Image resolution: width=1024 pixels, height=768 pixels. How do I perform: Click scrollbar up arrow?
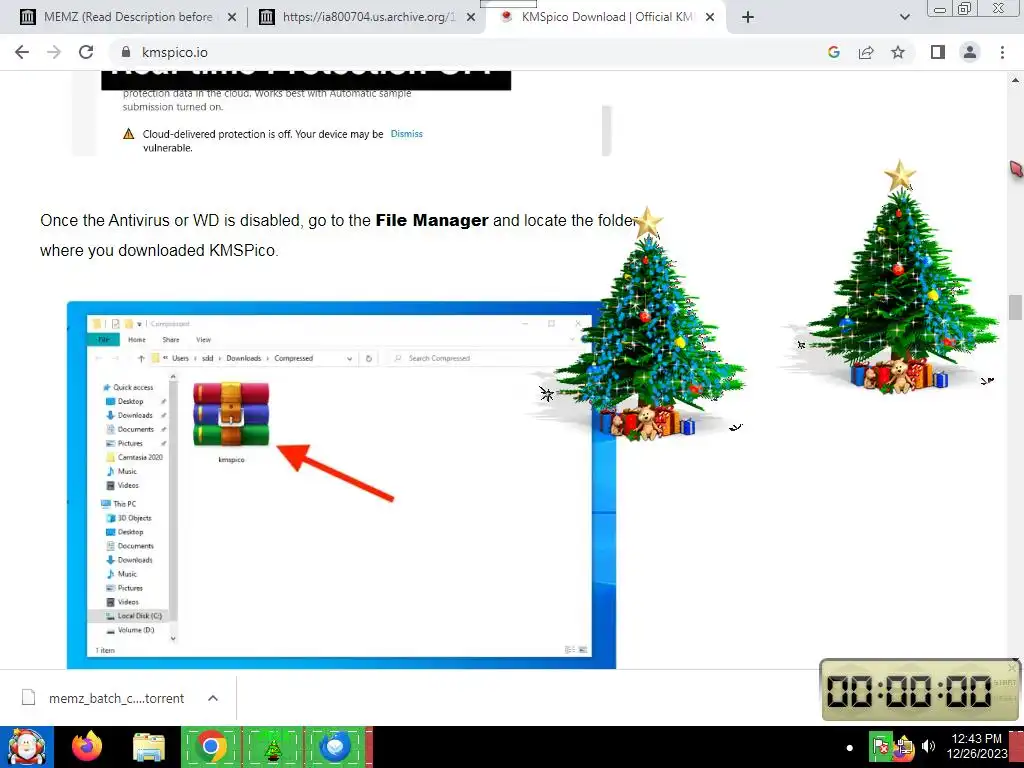[x=1015, y=80]
